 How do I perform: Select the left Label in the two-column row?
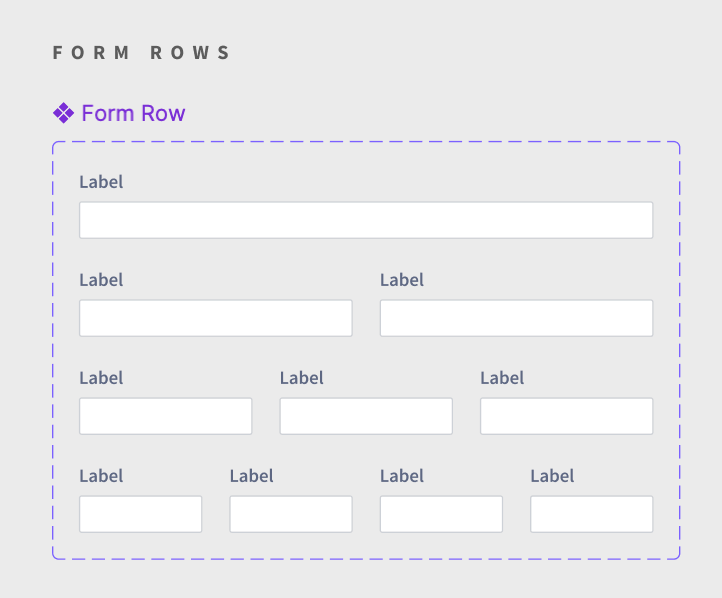(101, 280)
